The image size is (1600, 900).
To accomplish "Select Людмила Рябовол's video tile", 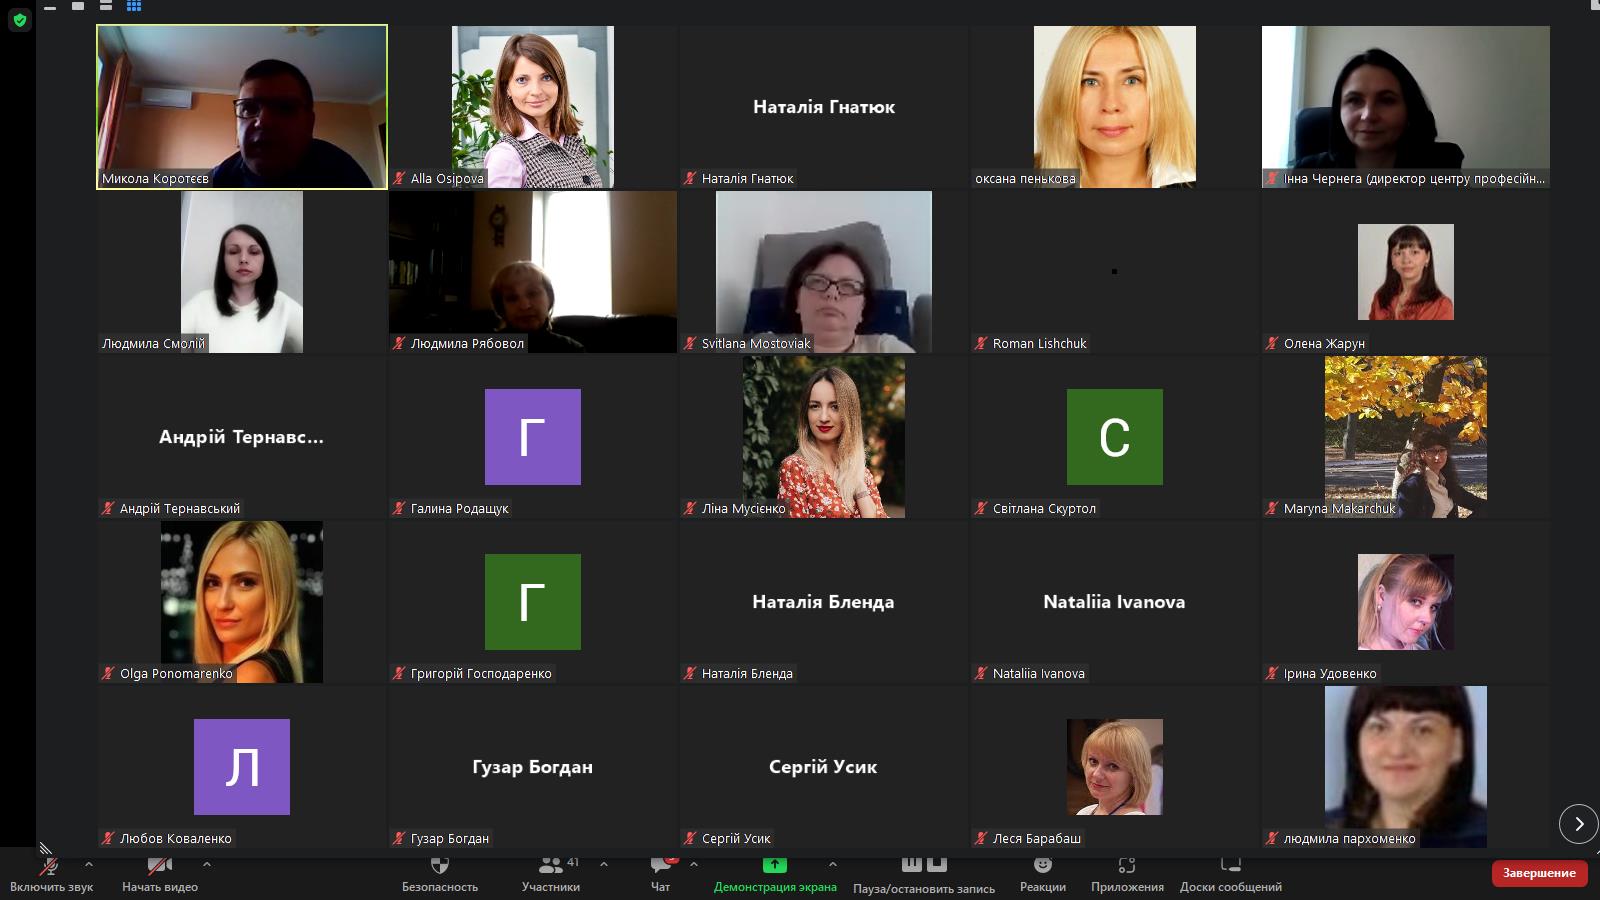I will coord(533,272).
